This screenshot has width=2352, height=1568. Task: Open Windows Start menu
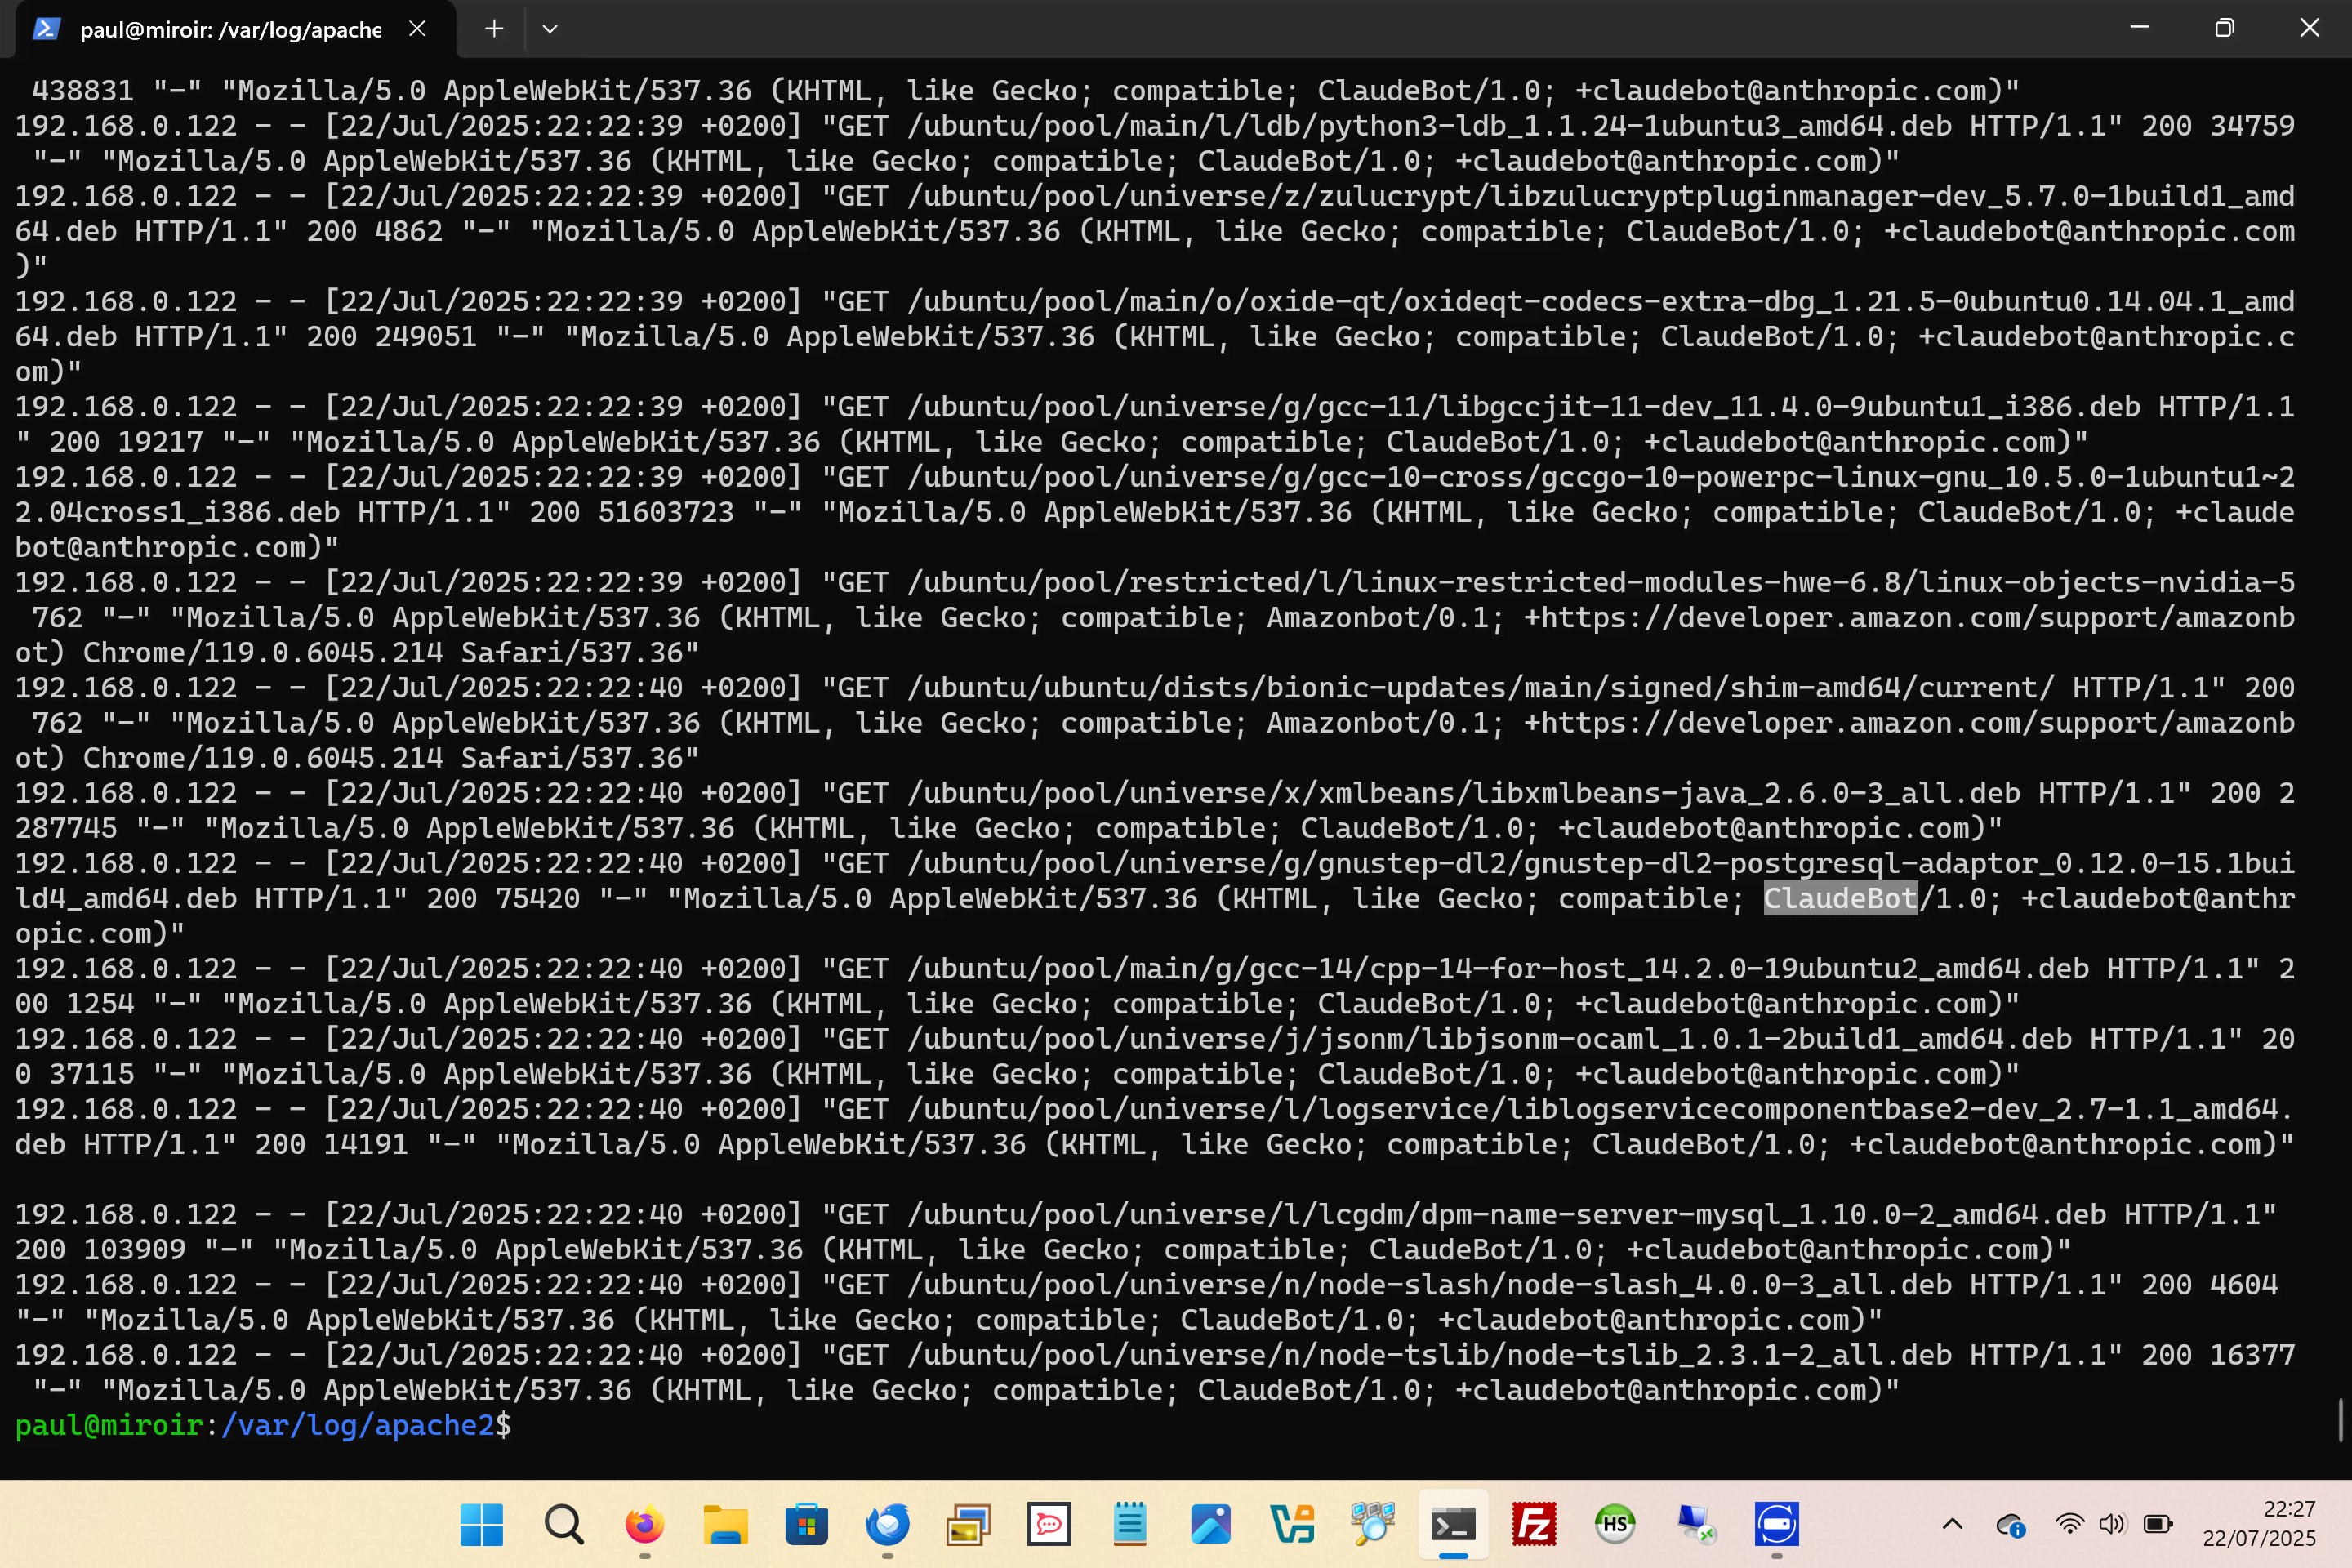pyautogui.click(x=481, y=1525)
